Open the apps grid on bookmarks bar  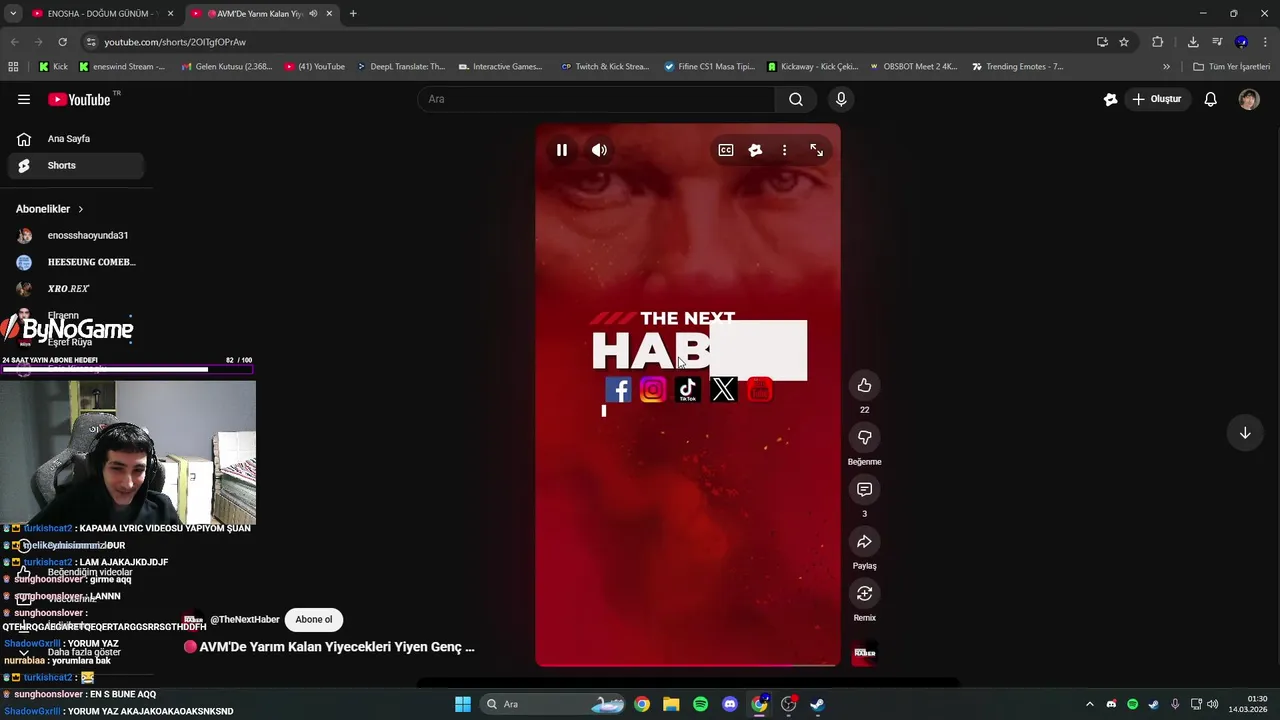(x=13, y=67)
